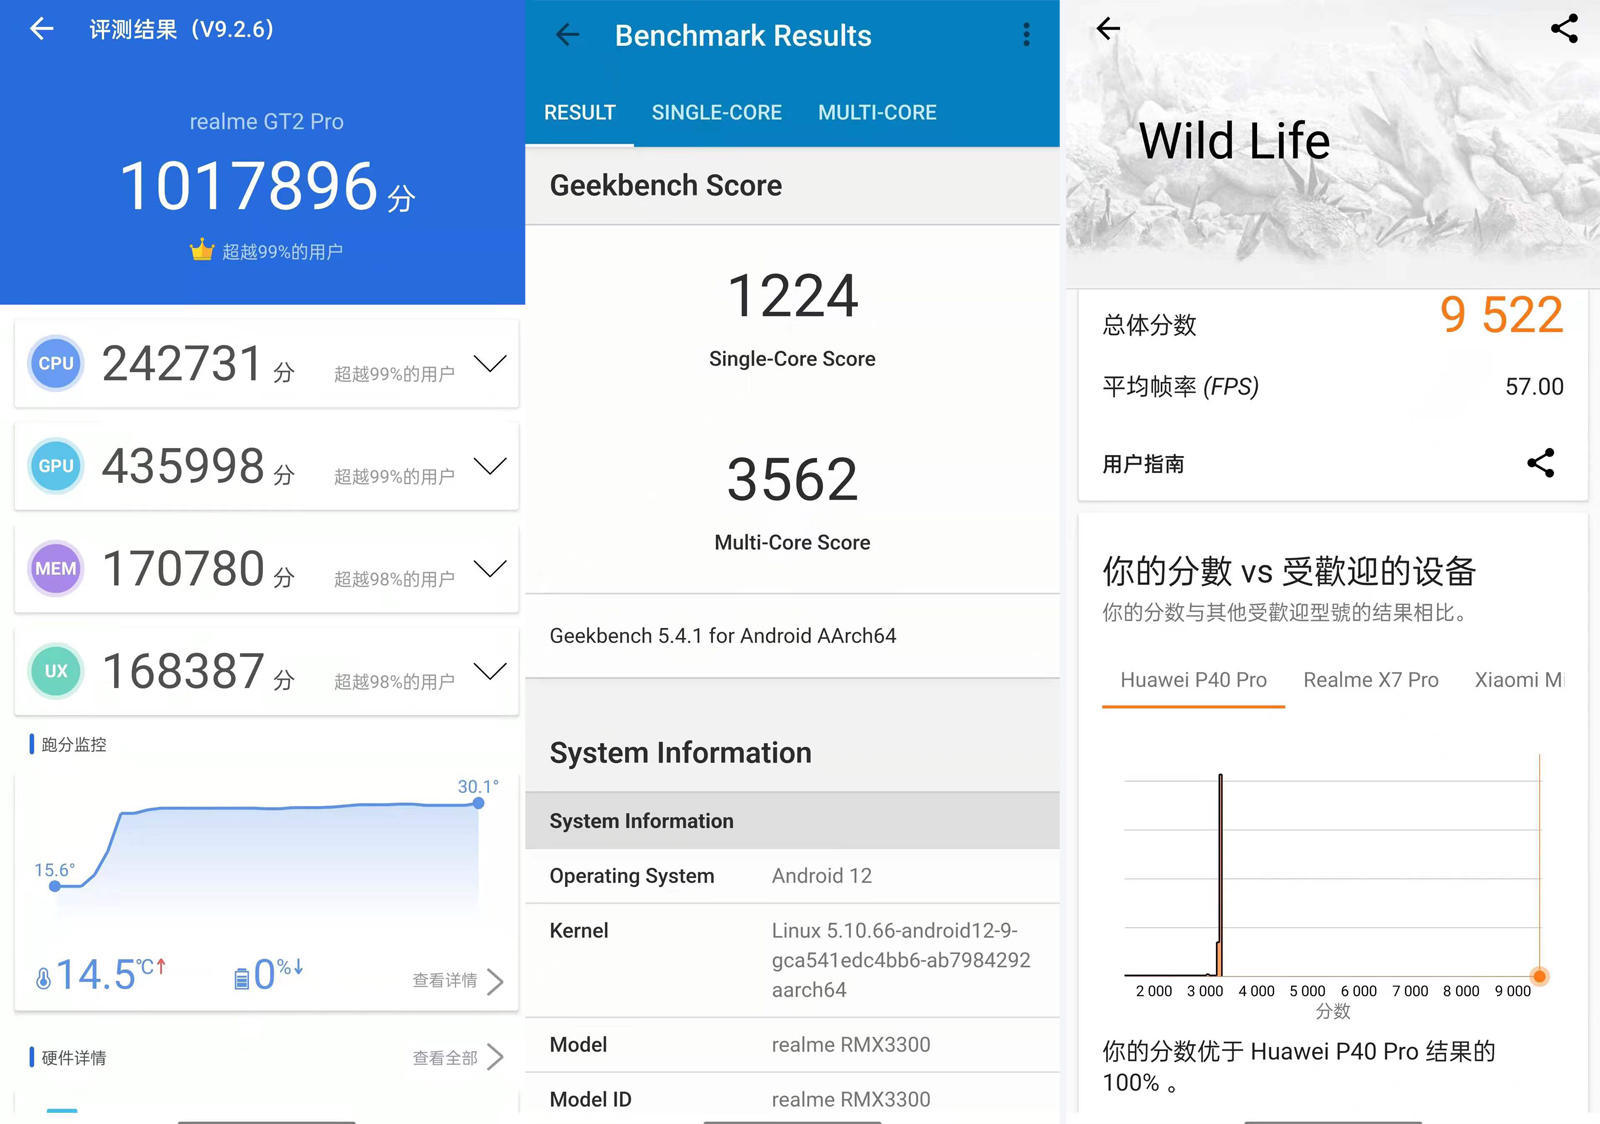The height and width of the screenshot is (1124, 1600).
Task: Switch to the SINGLE-CORE tab
Action: (716, 113)
